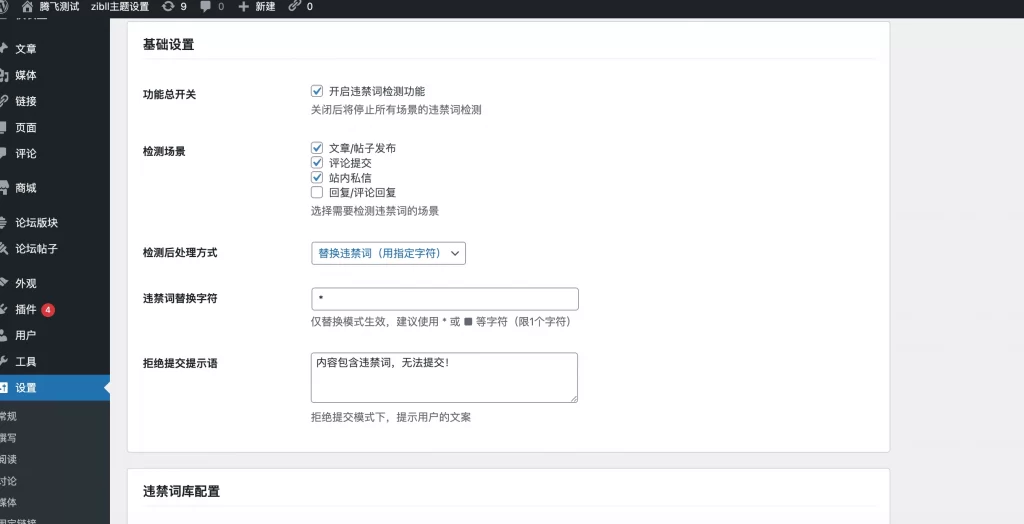Image resolution: width=1024 pixels, height=524 pixels.
Task: Click the 商城 shop icon in sidebar
Action: (x=4, y=188)
